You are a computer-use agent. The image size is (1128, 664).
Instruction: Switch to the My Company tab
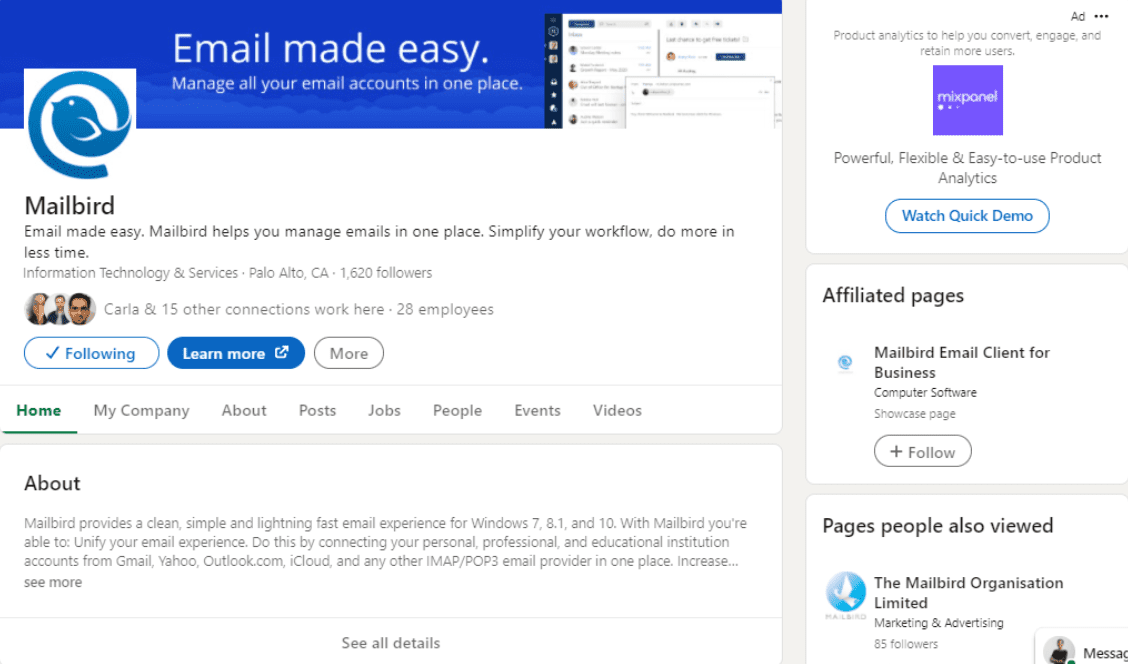pyautogui.click(x=142, y=410)
